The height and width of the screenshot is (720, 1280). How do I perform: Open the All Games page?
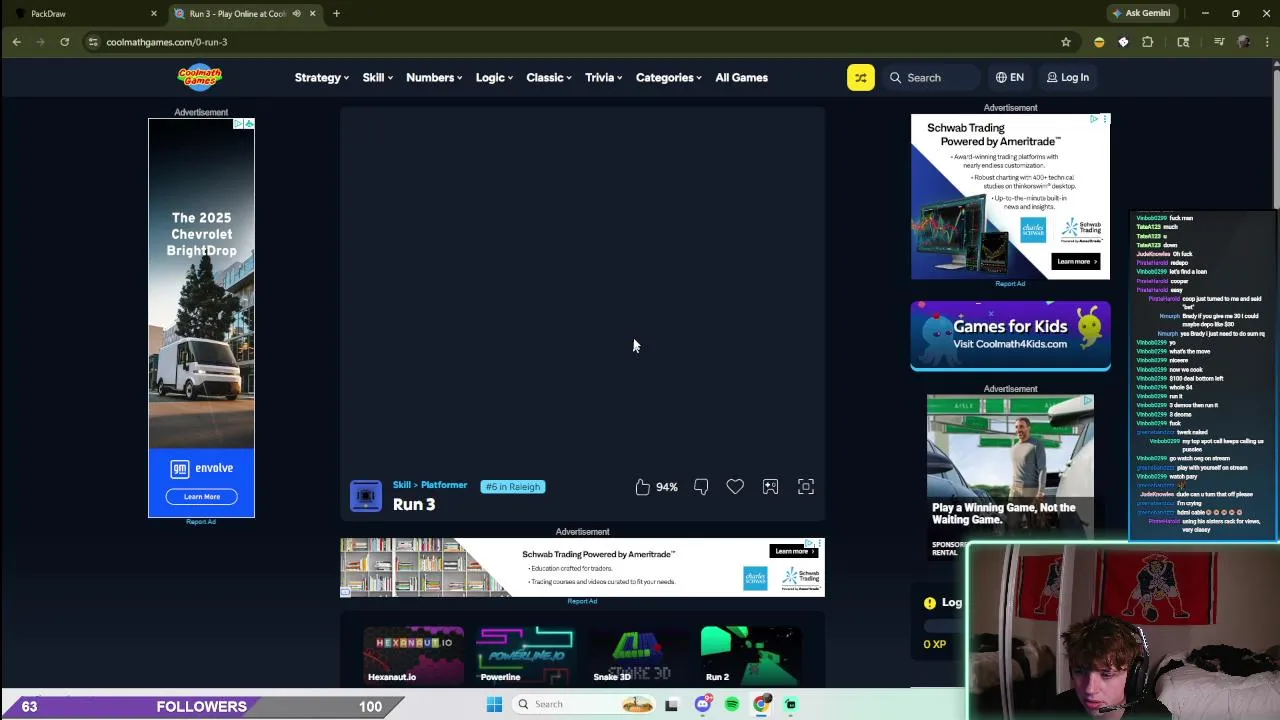[741, 77]
